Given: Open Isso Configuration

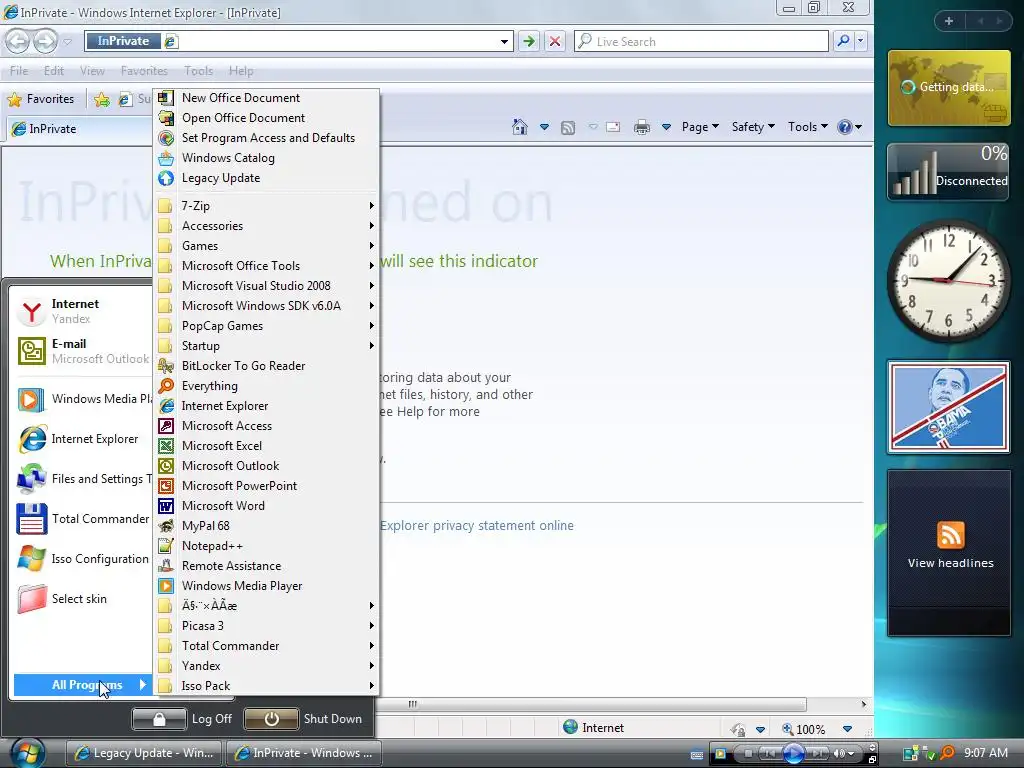Looking at the screenshot, I should [x=82, y=559].
